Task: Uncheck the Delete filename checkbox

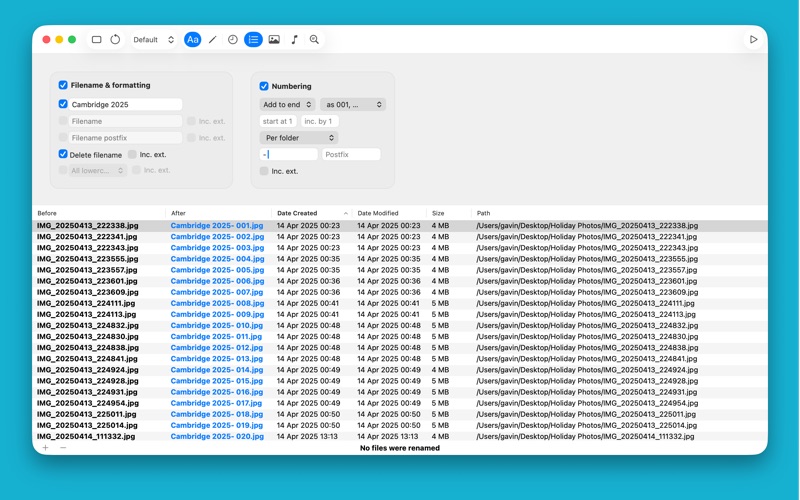Action: pyautogui.click(x=63, y=154)
